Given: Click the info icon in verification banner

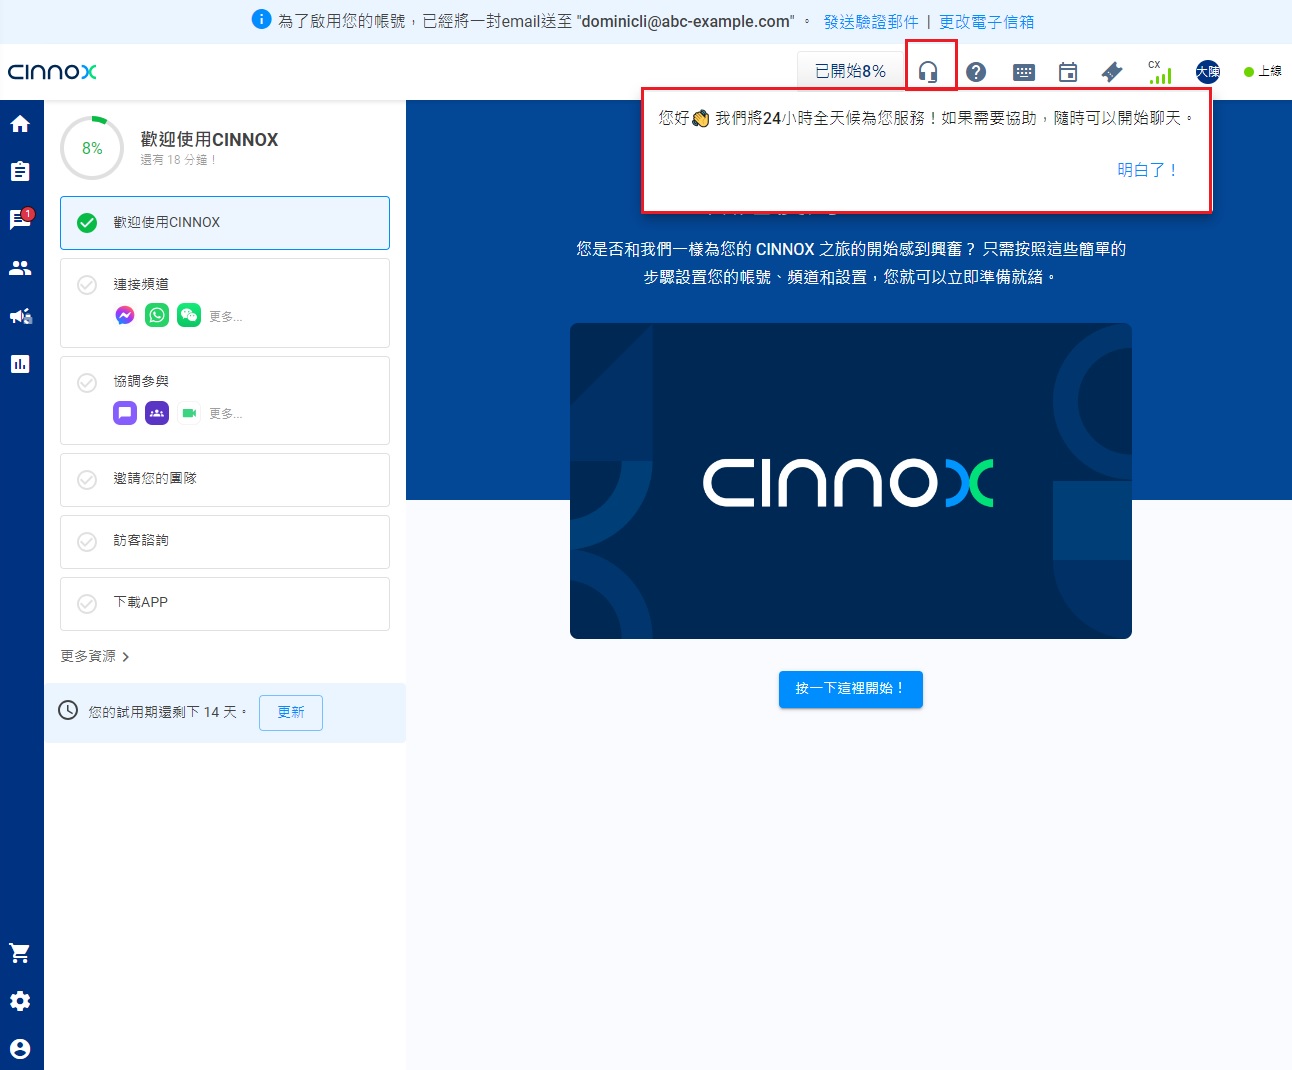Looking at the screenshot, I should coord(261,19).
